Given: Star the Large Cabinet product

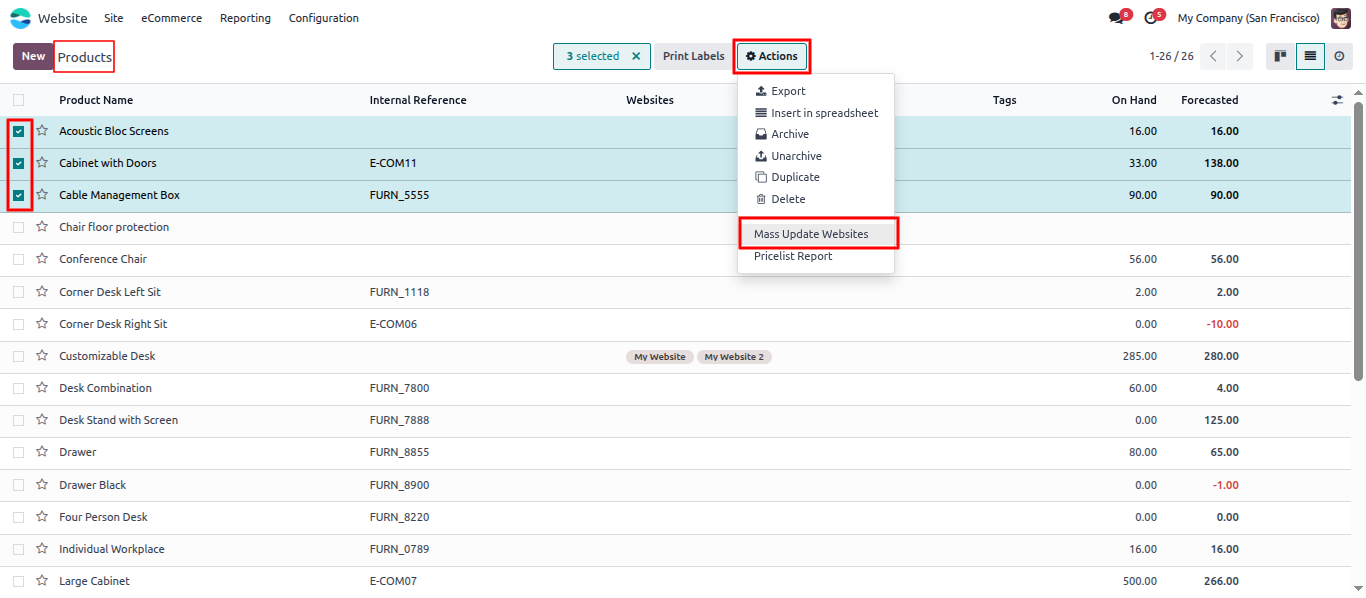Looking at the screenshot, I should [x=42, y=581].
